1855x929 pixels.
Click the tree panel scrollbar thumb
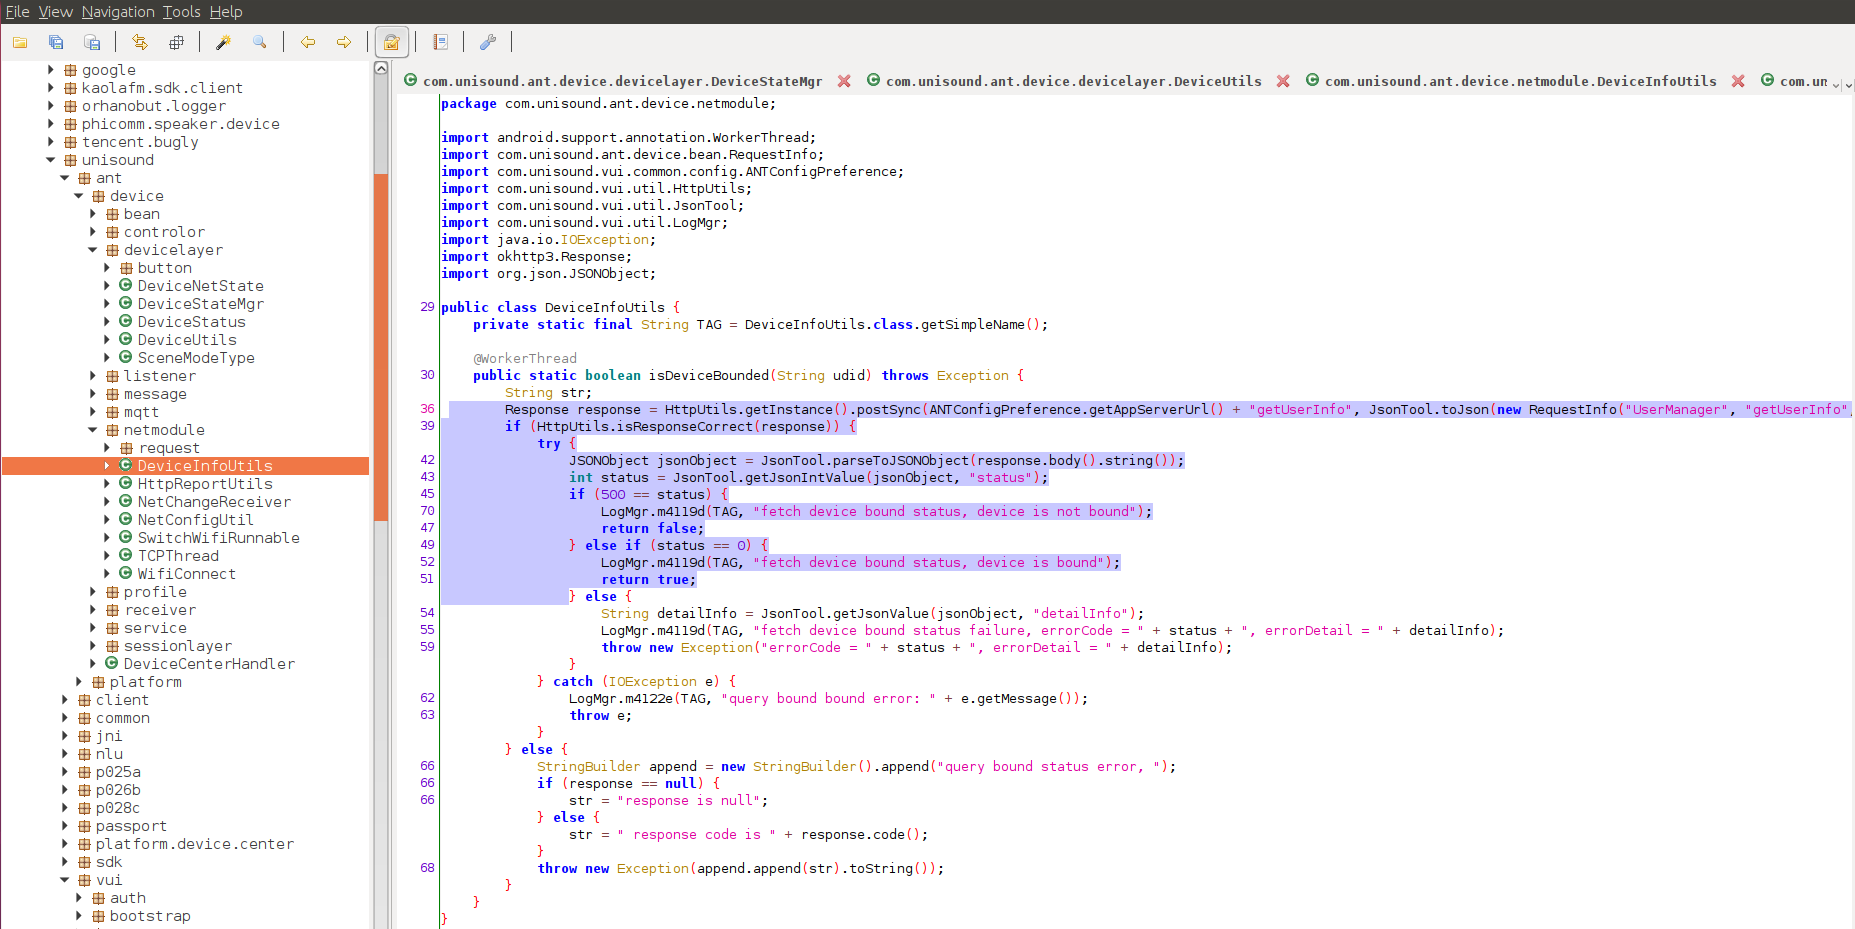pyautogui.click(x=380, y=347)
